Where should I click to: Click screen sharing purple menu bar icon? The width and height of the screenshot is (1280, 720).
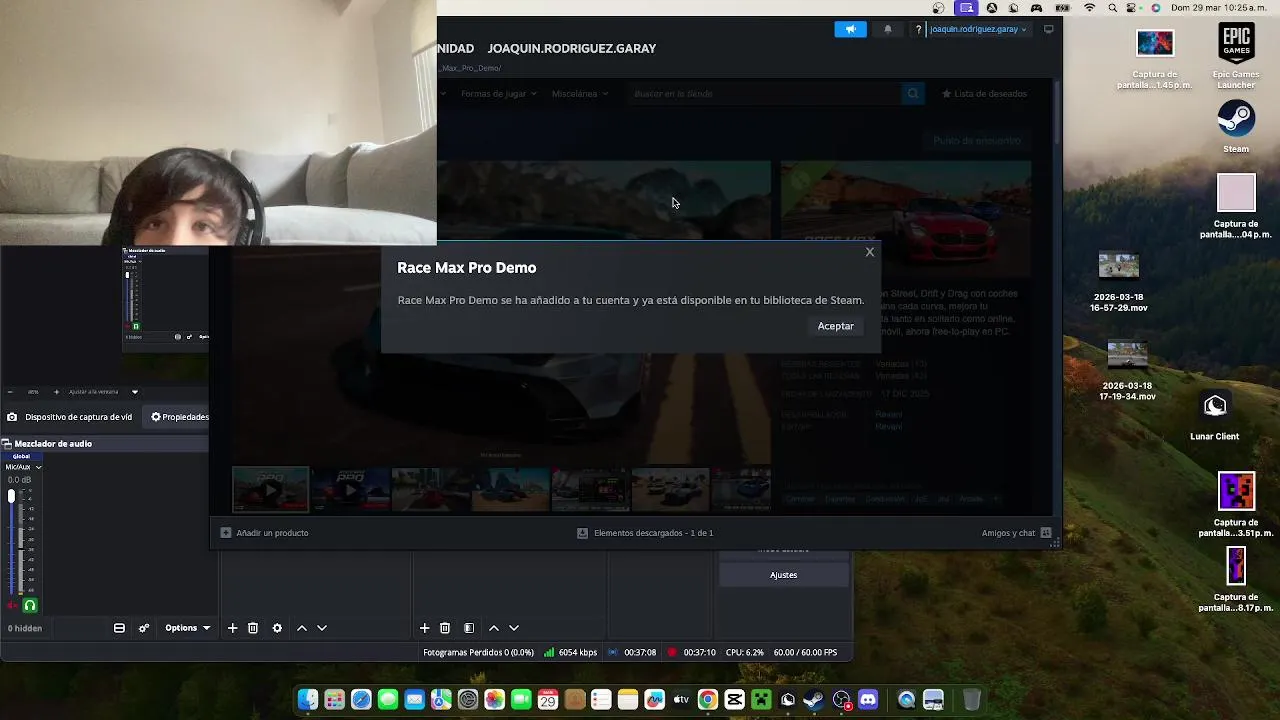click(x=965, y=7)
